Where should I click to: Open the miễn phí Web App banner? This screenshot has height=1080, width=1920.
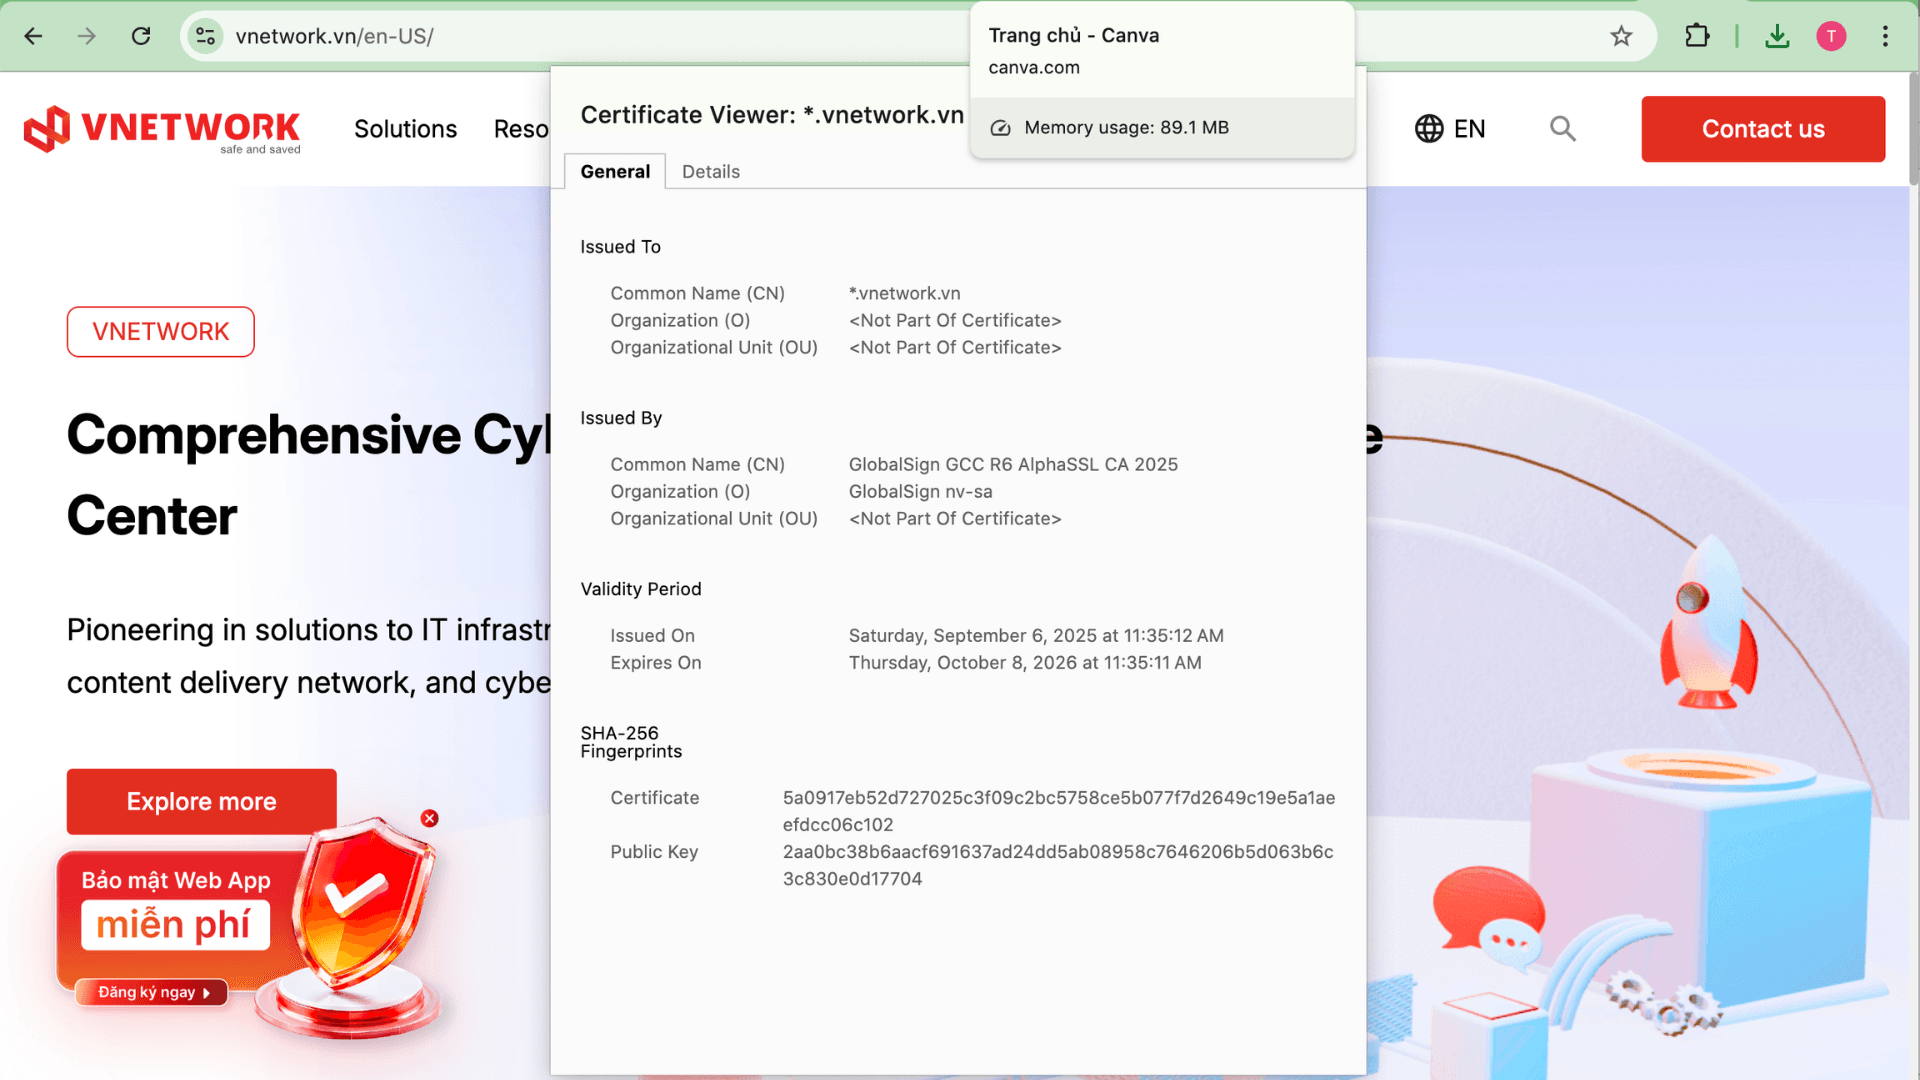tap(175, 924)
